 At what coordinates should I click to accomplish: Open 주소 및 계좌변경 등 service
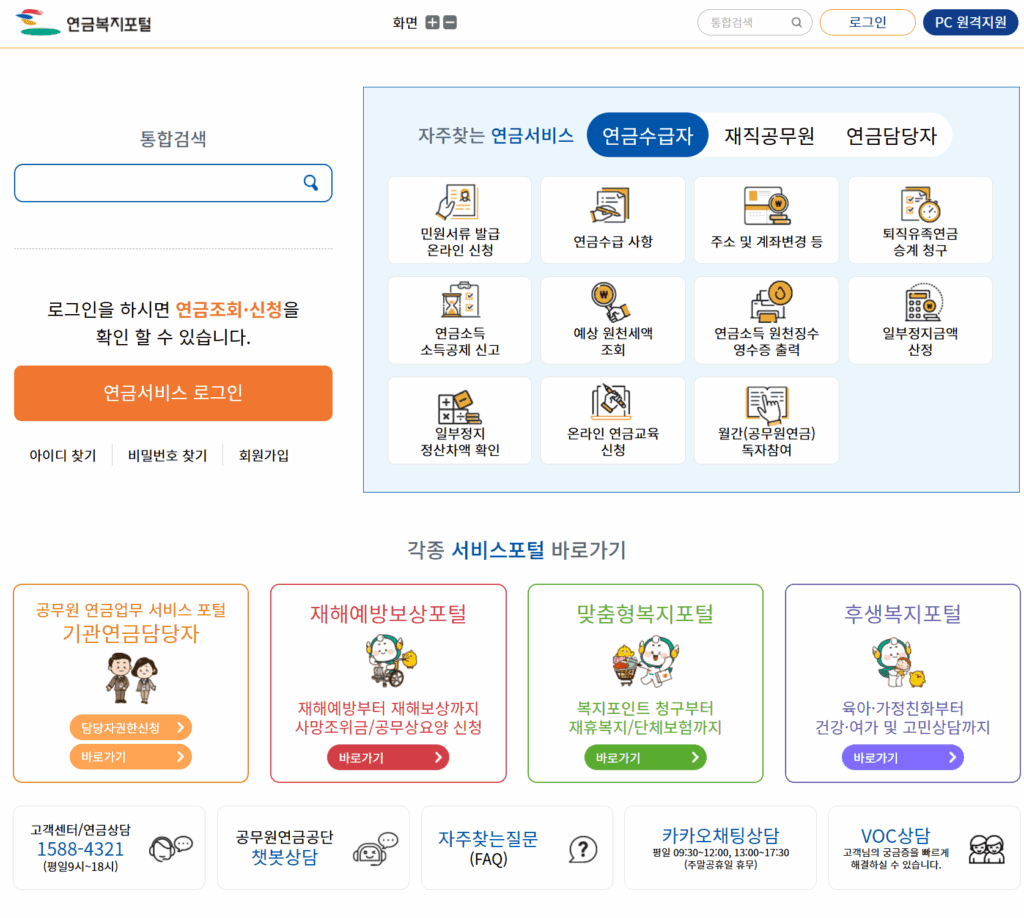[x=766, y=220]
